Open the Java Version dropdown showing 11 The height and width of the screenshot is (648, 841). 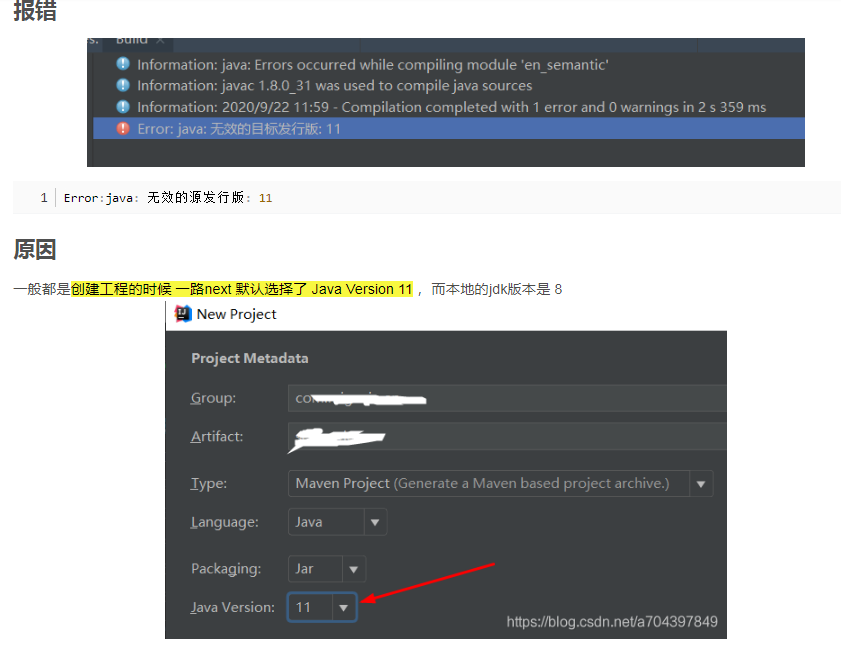click(x=344, y=607)
